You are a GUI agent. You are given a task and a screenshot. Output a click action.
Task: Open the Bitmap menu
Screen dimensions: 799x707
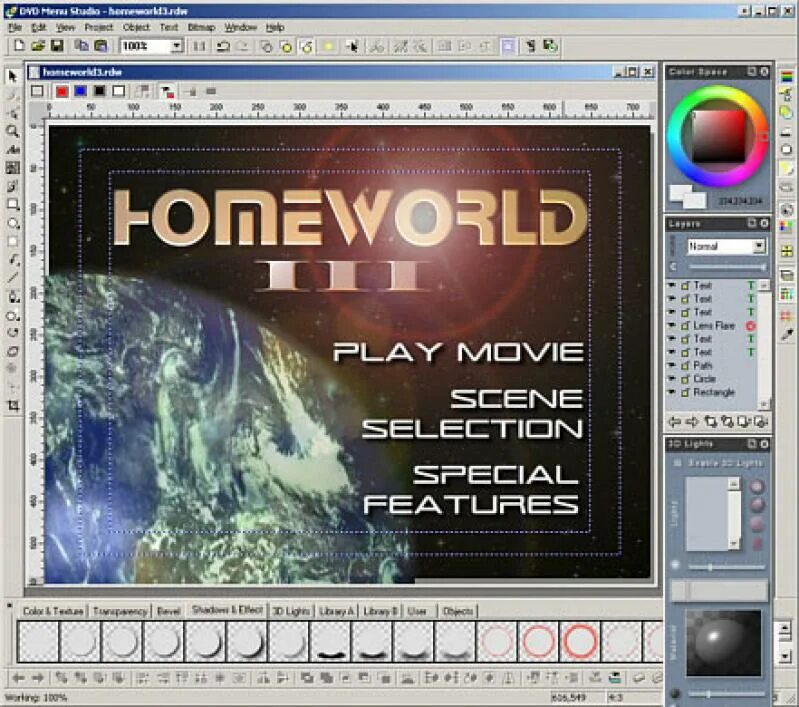tap(201, 27)
